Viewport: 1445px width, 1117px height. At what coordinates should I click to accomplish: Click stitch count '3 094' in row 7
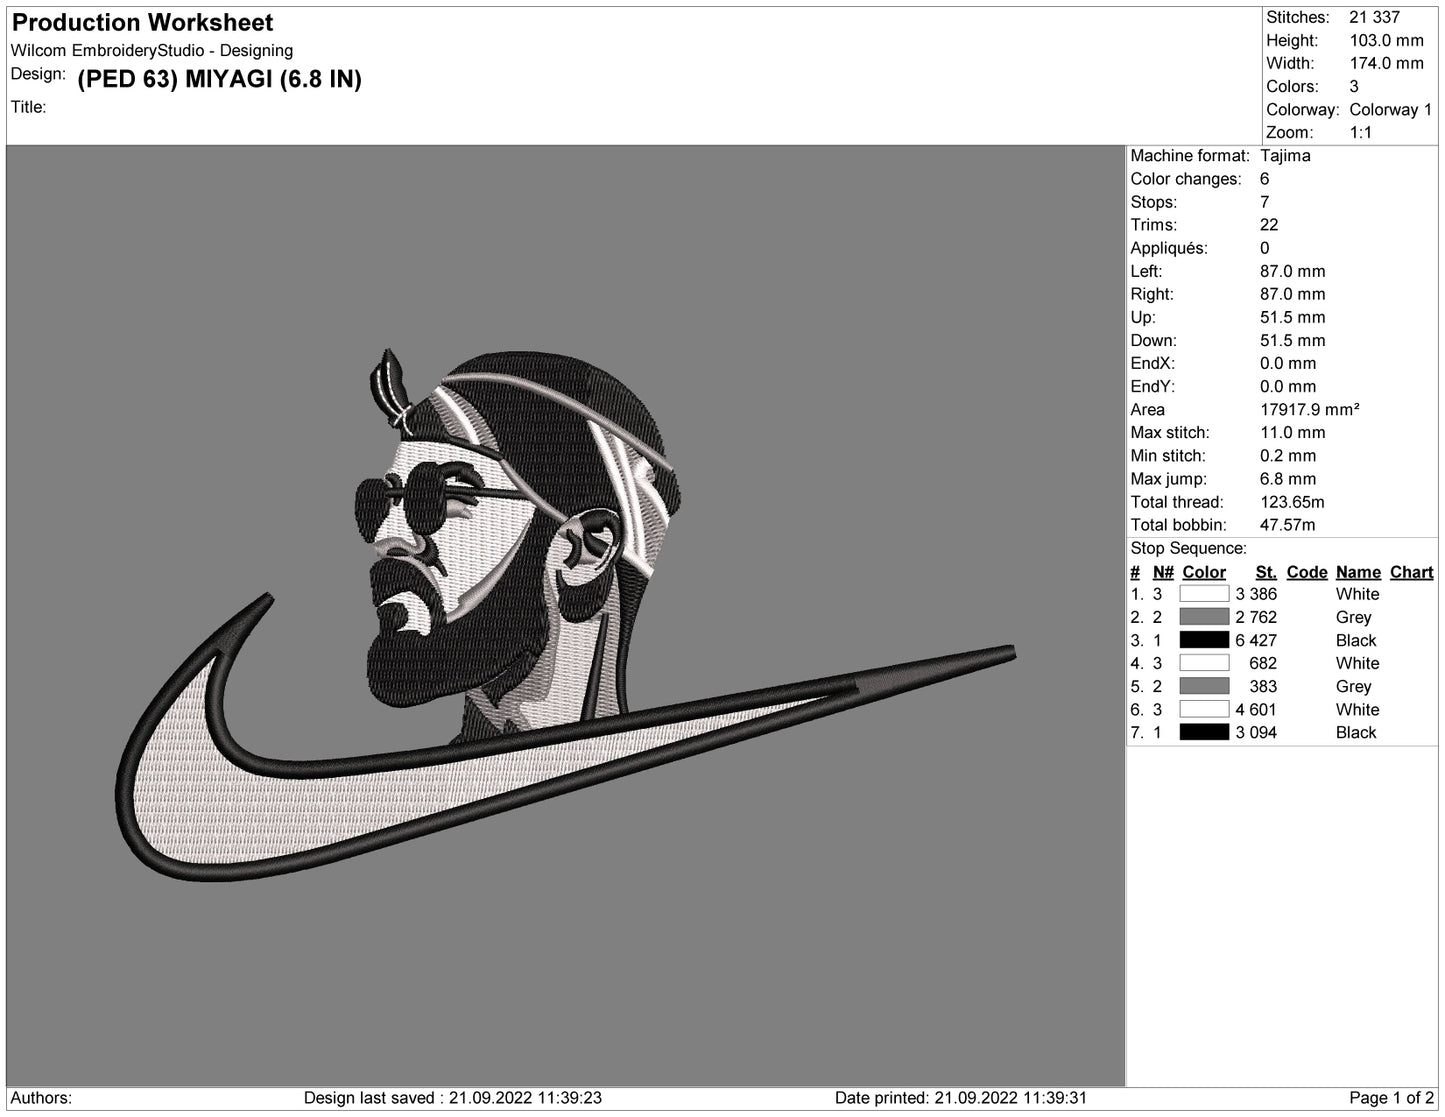click(1256, 732)
